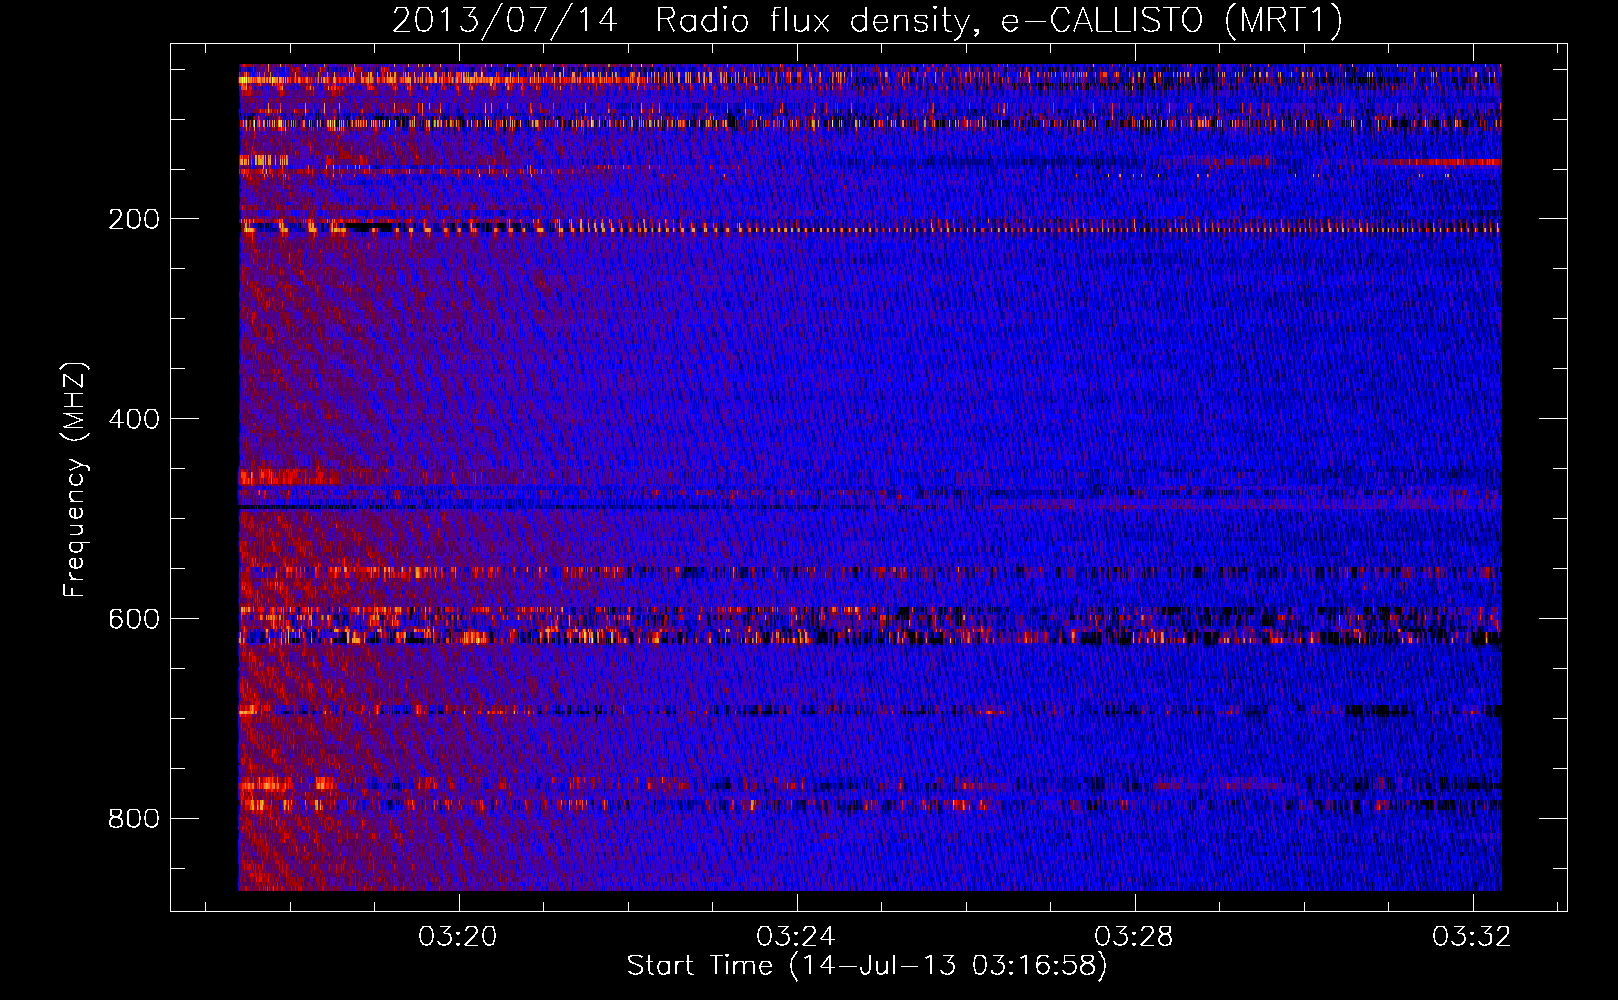This screenshot has width=1618, height=1000.
Task: Click the 200 frequency tick label
Action: (x=134, y=219)
